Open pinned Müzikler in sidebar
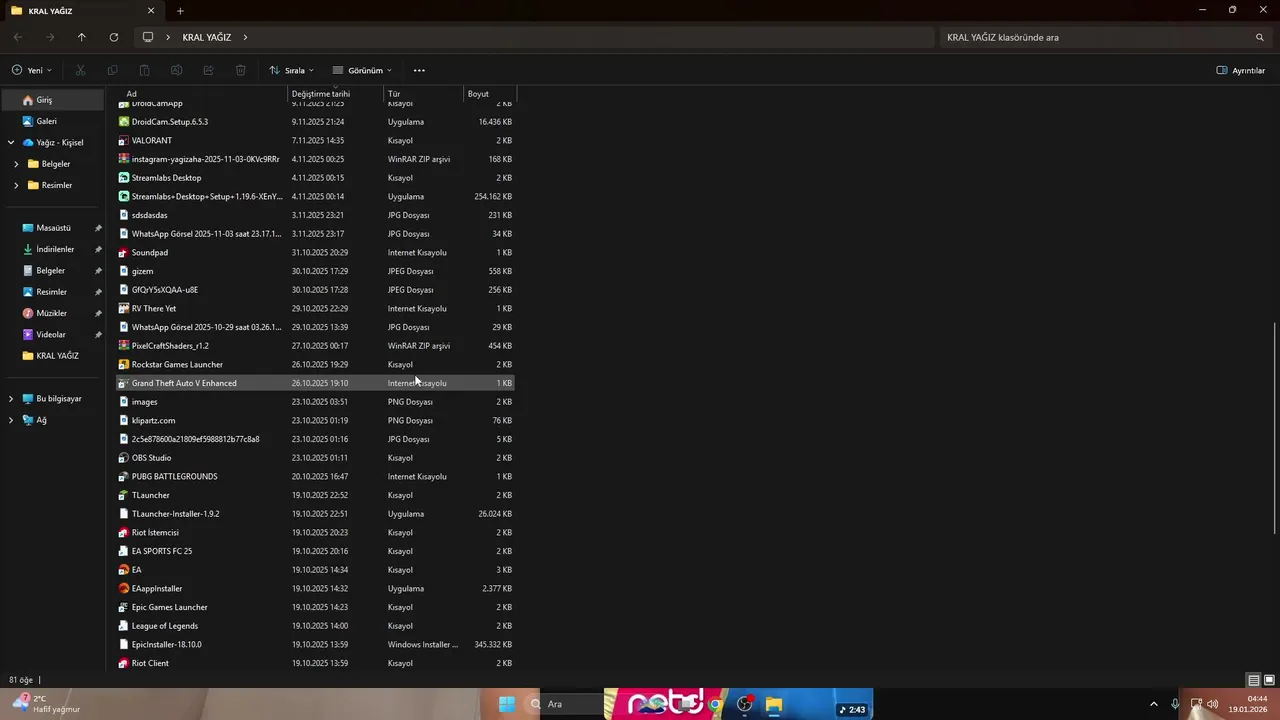 [x=53, y=313]
